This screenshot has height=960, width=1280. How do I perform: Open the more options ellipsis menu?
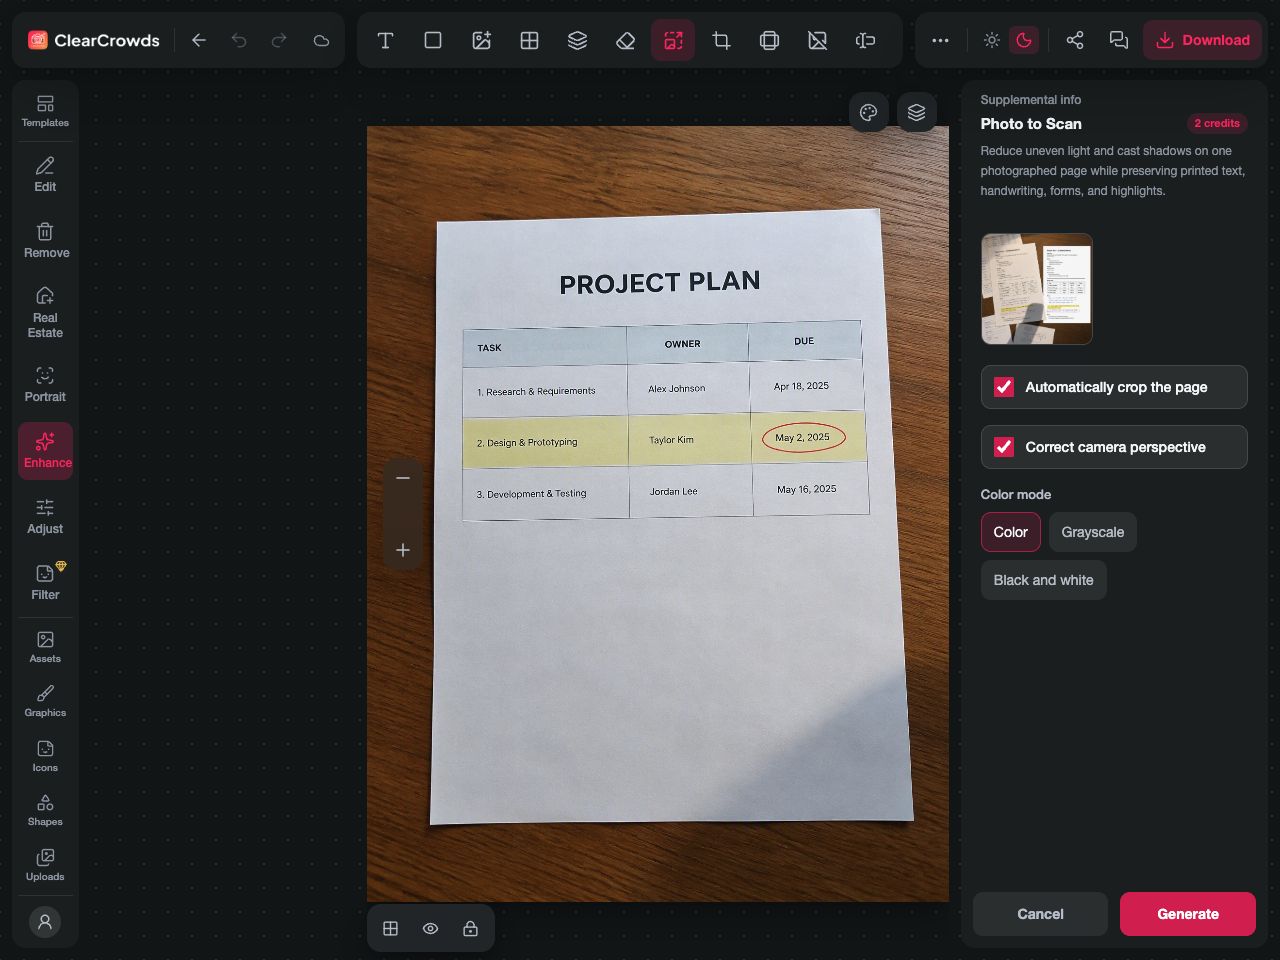(940, 40)
